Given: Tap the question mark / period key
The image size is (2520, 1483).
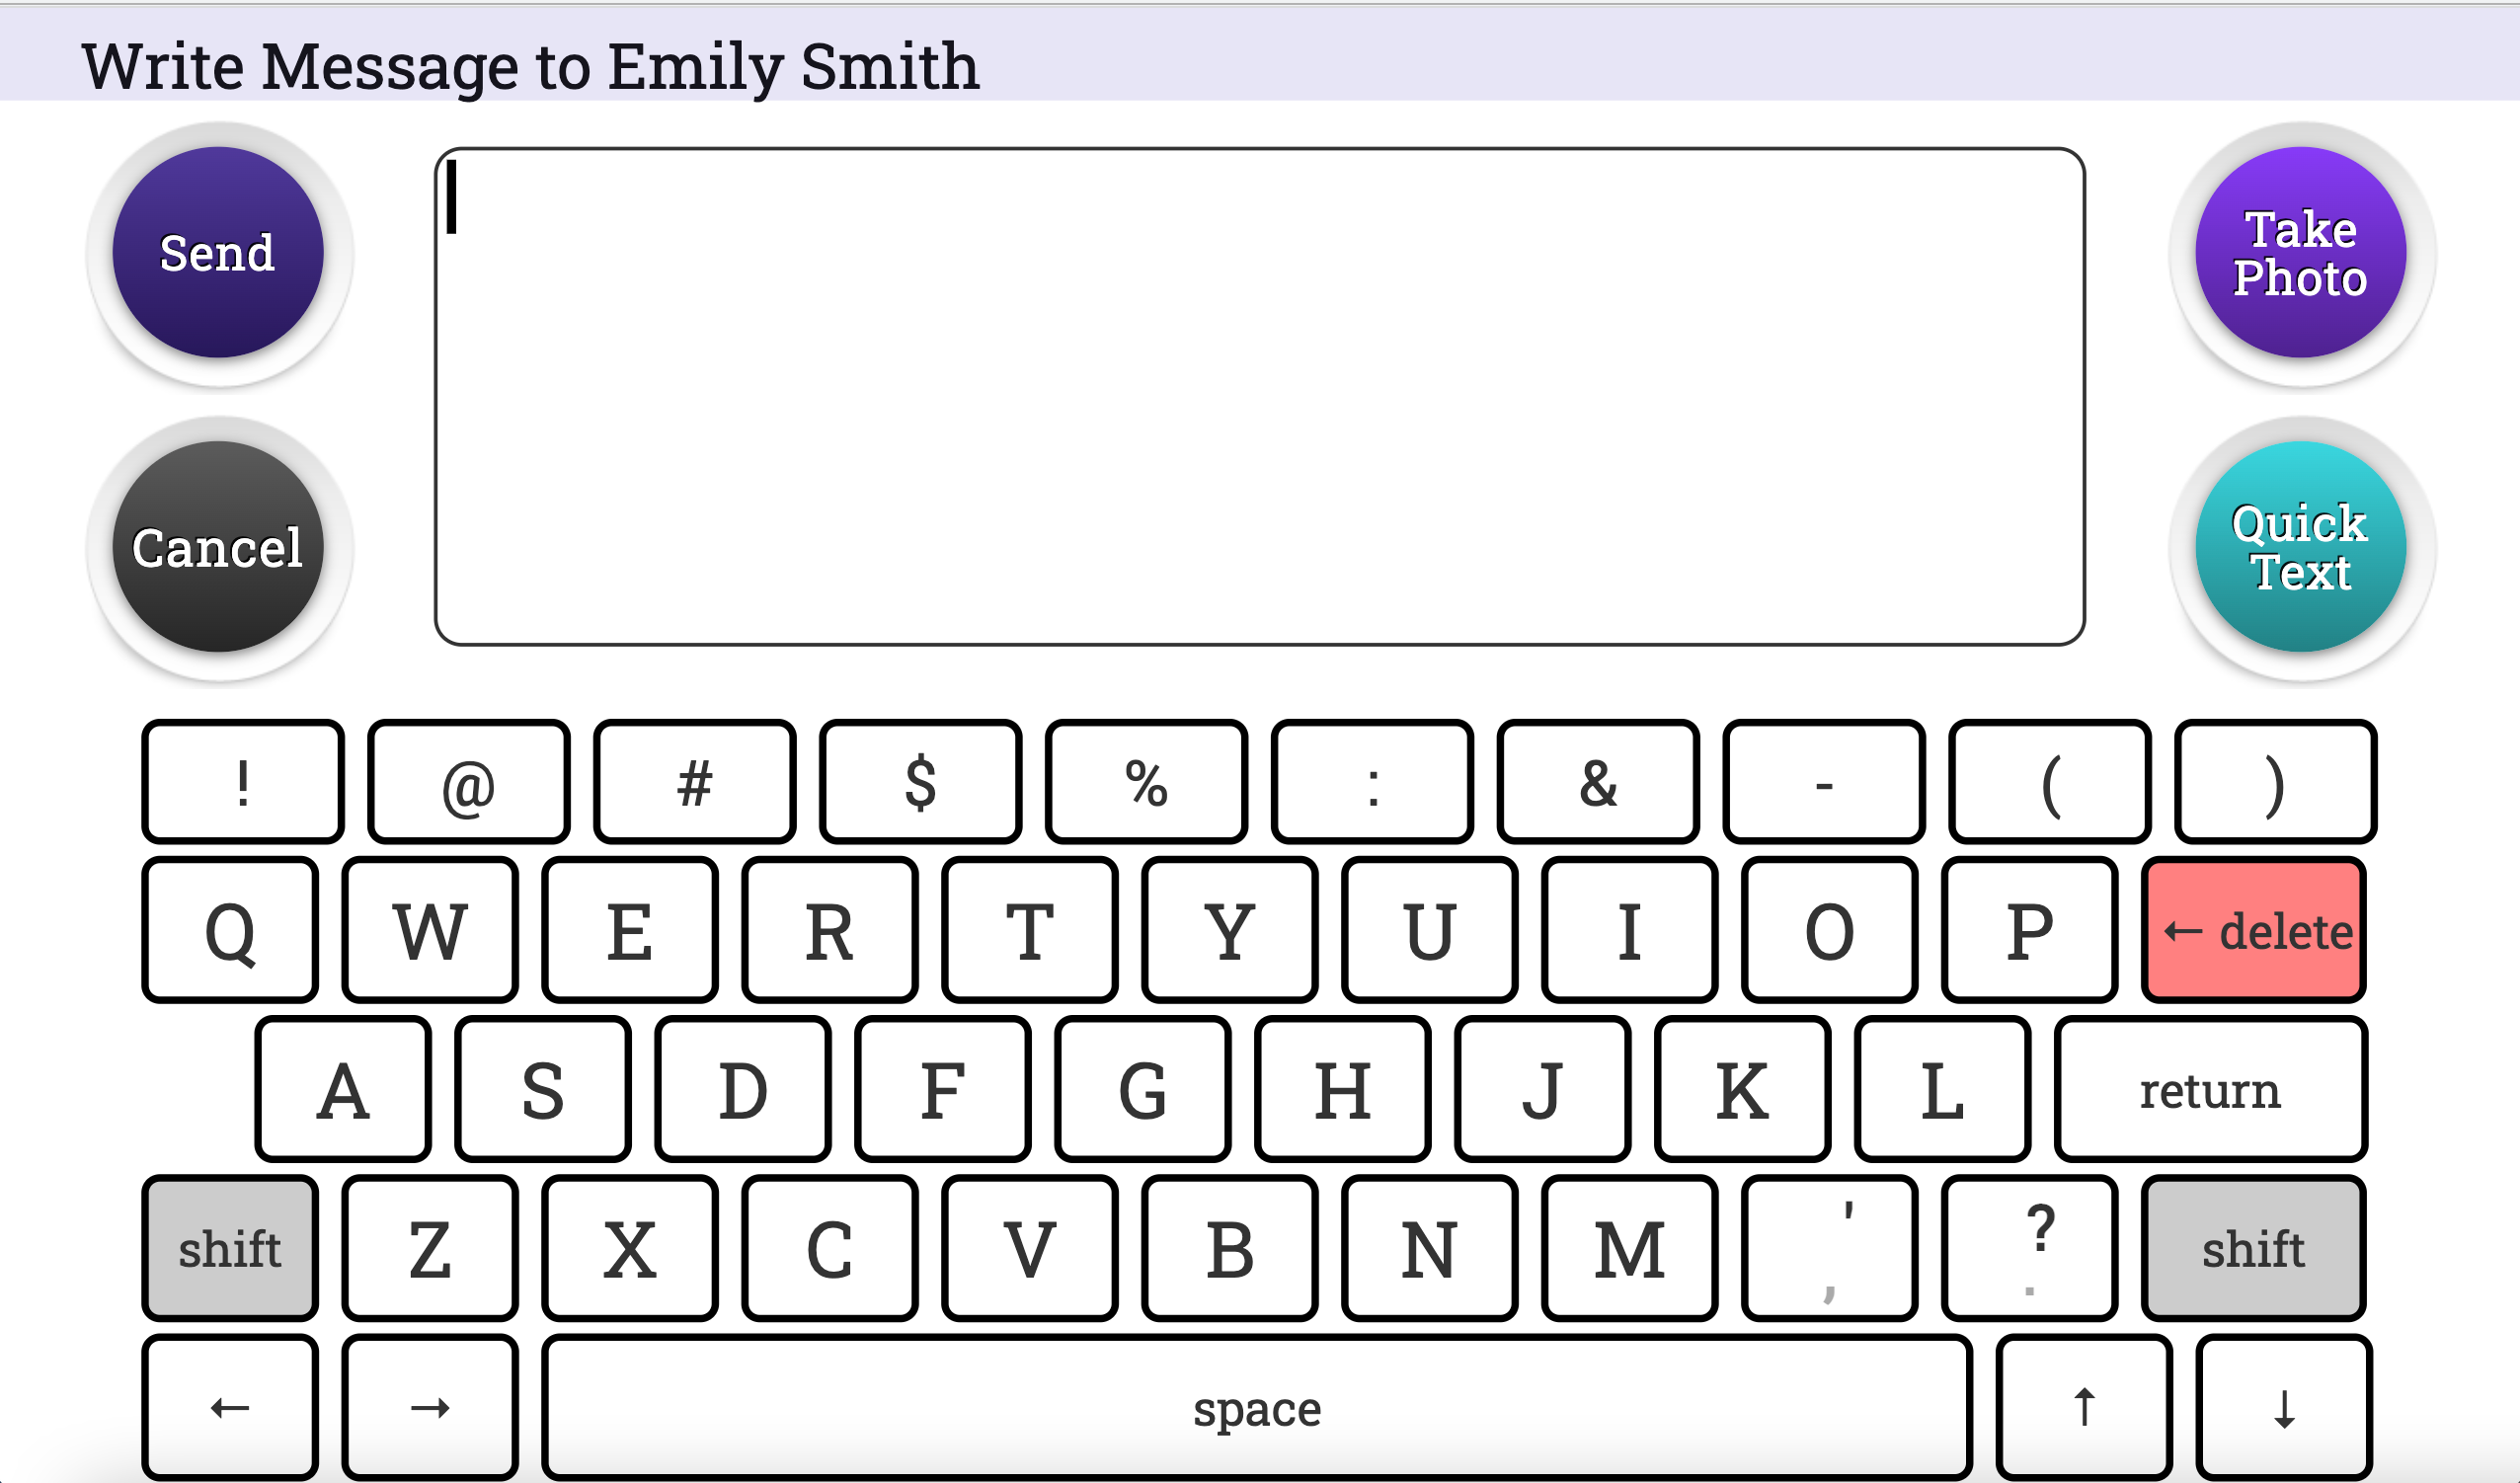Looking at the screenshot, I should (x=2029, y=1248).
